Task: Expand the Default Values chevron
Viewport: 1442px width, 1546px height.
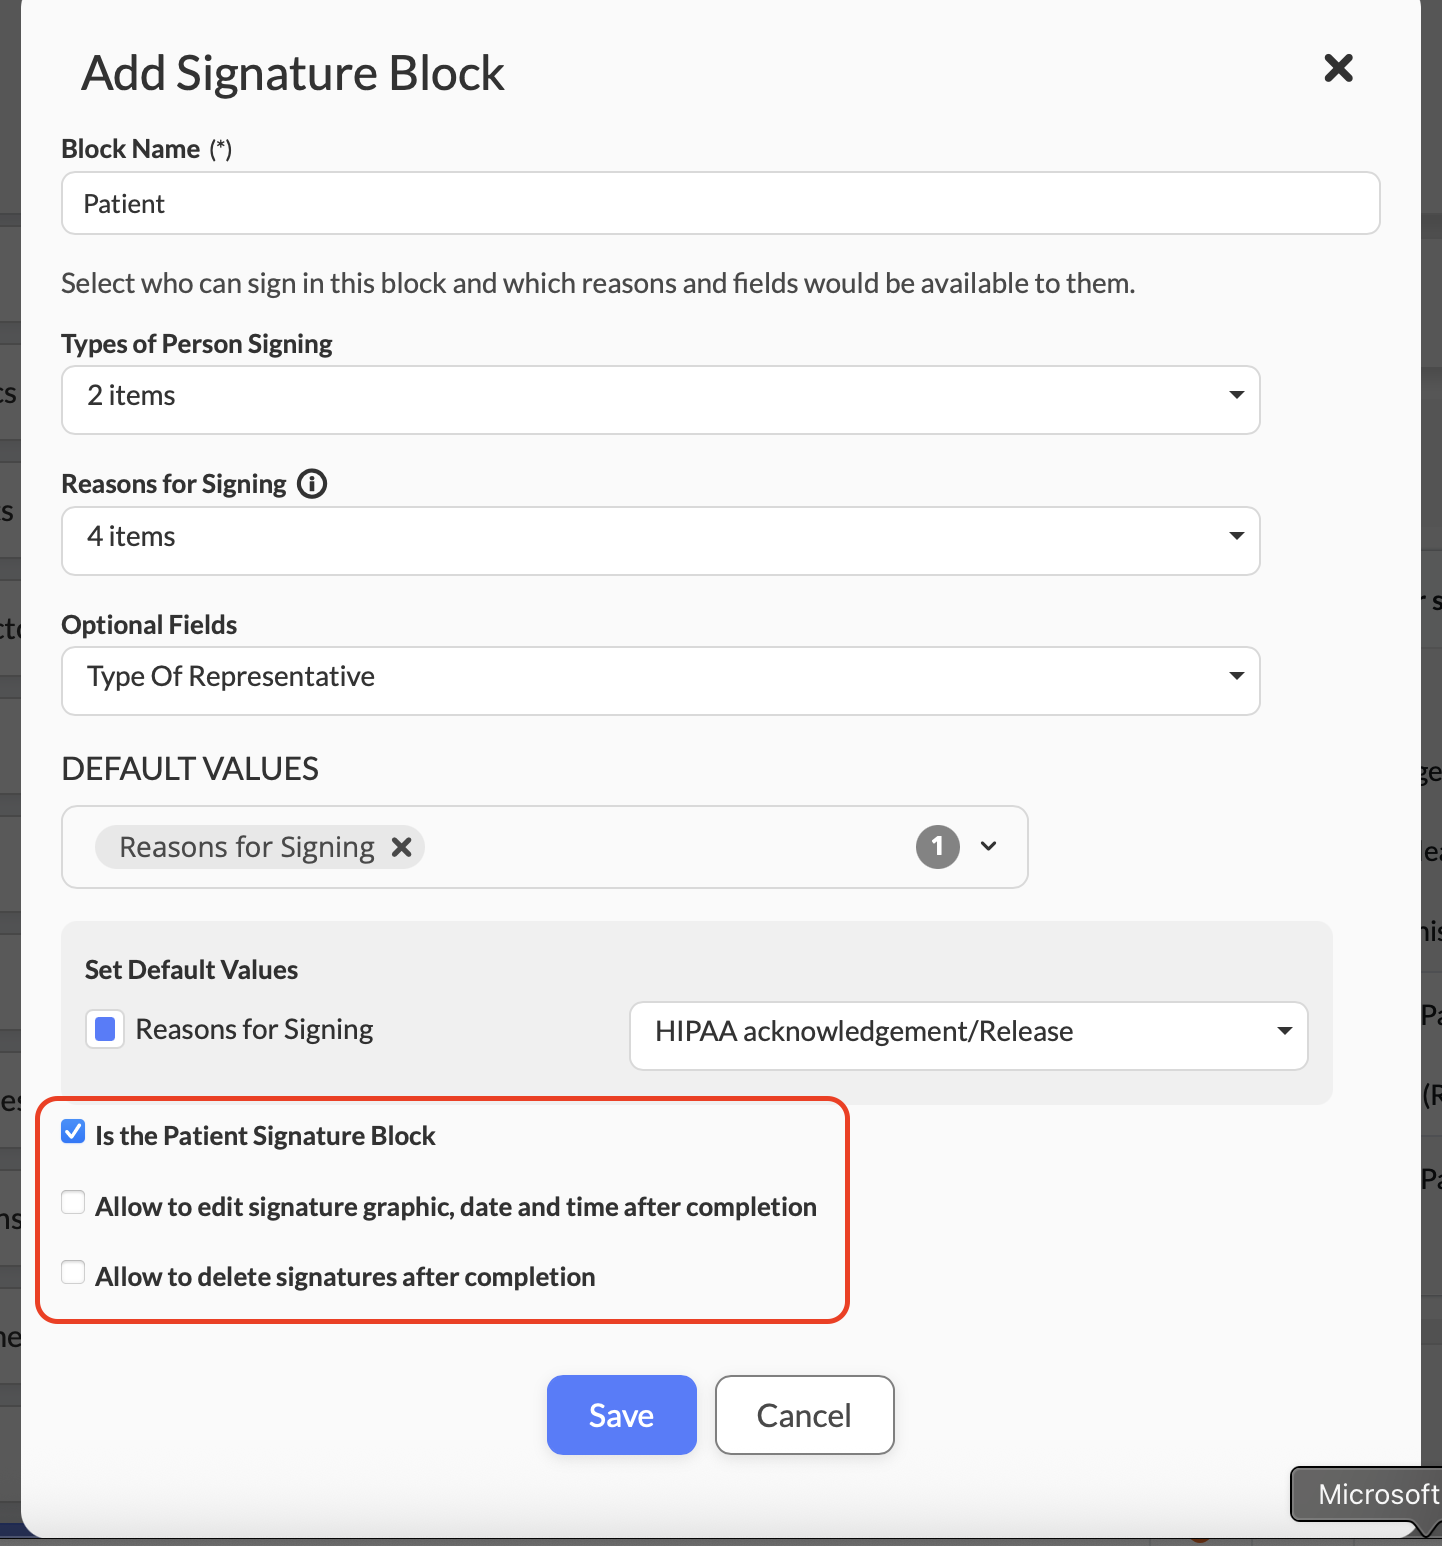Action: coord(989,846)
